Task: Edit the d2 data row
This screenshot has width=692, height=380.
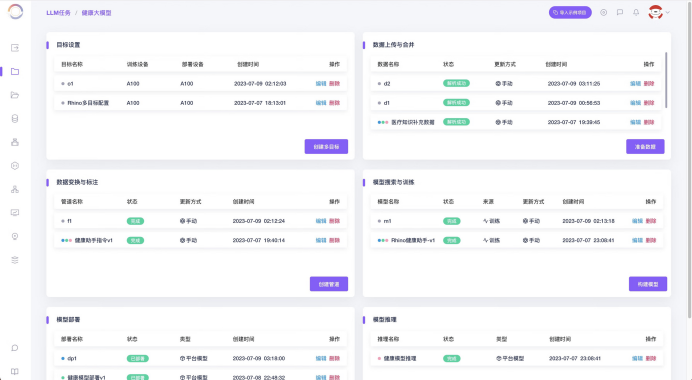Action: click(635, 83)
